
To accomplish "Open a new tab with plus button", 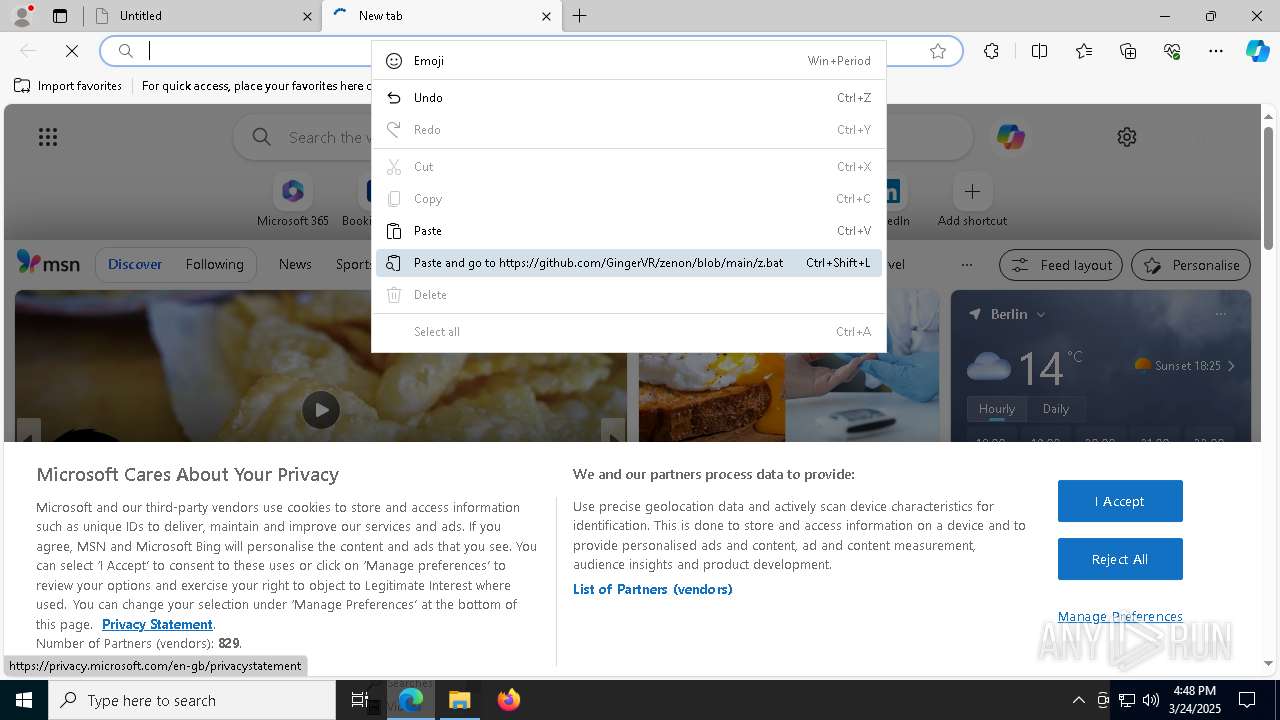I will 580,16.
